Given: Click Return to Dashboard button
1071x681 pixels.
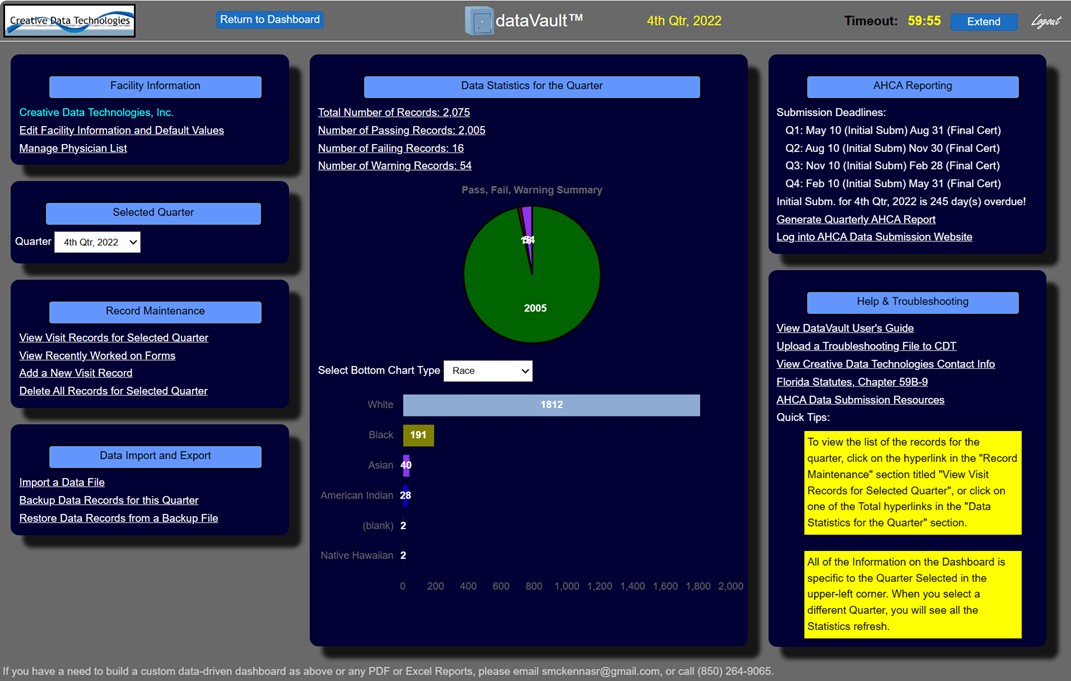Looking at the screenshot, I should tap(270, 20).
